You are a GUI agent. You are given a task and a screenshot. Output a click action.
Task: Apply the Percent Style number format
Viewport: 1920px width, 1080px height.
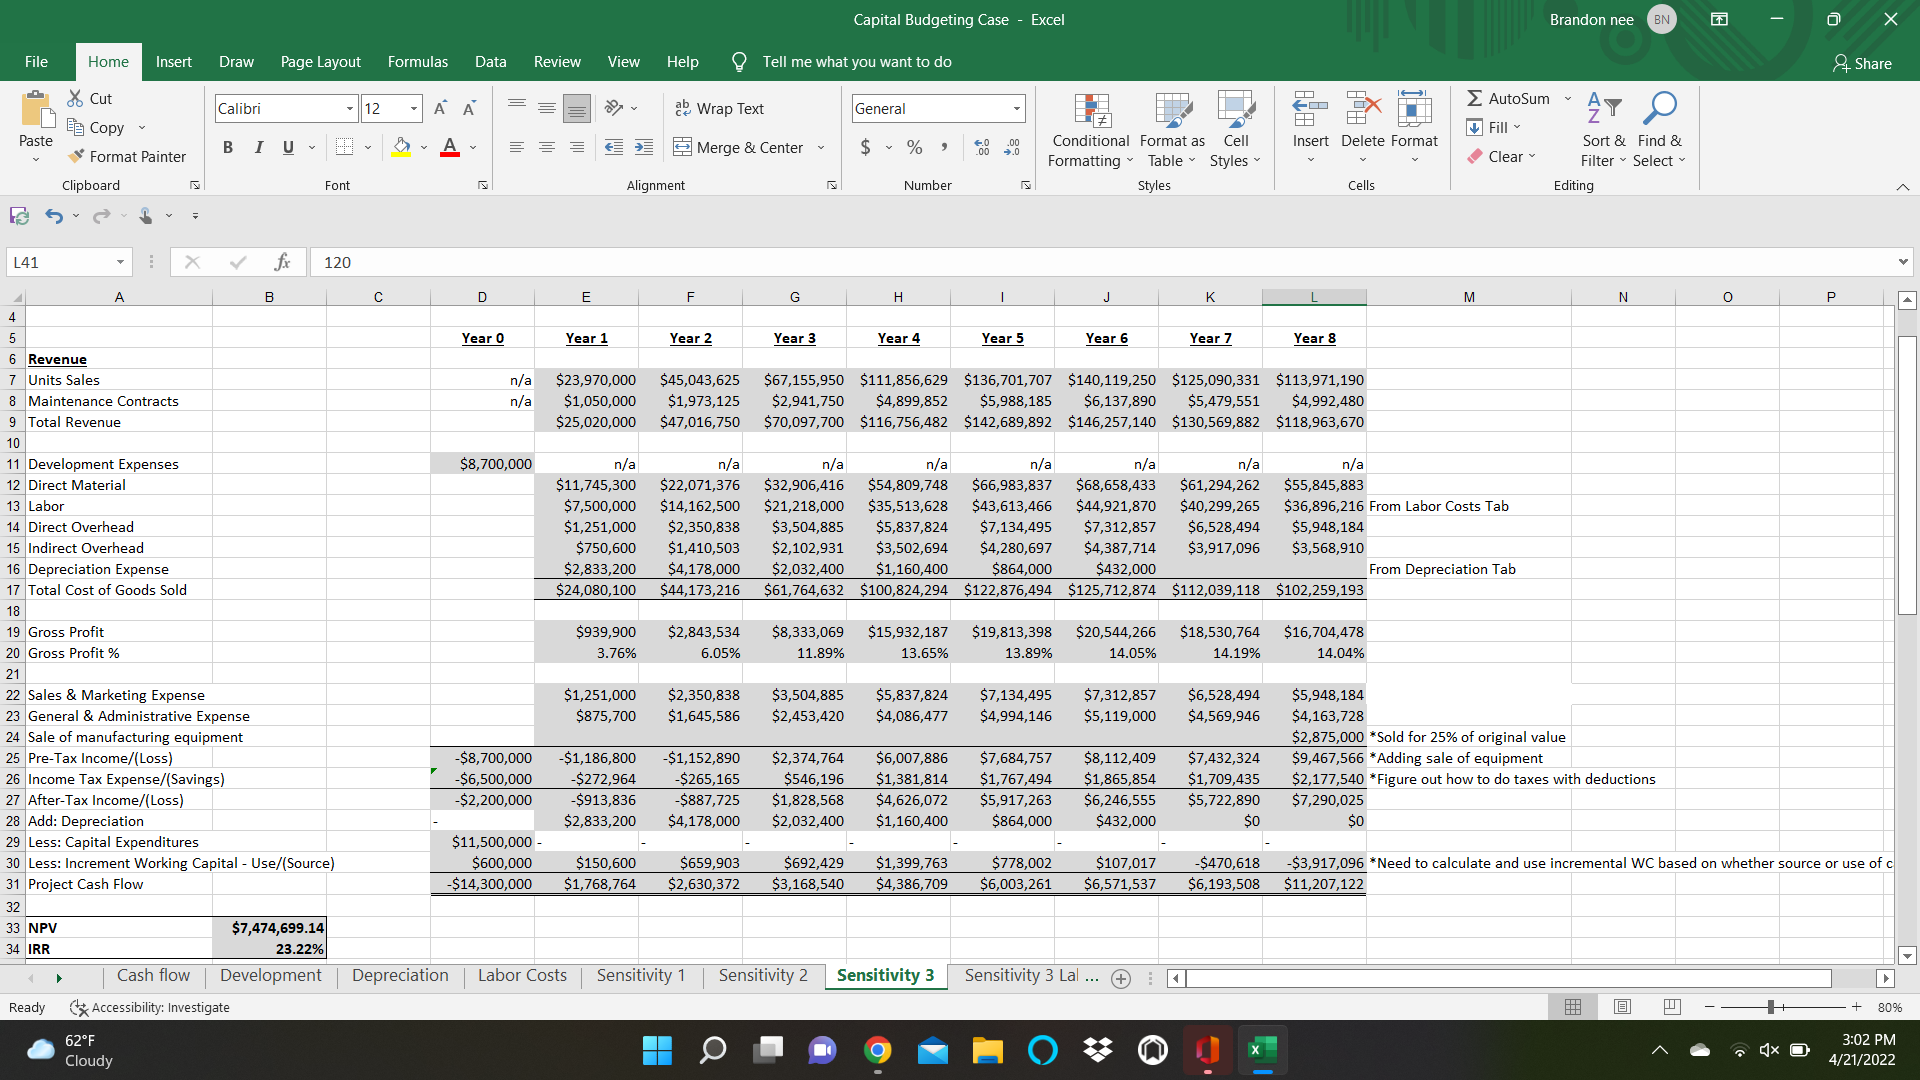[x=913, y=147]
